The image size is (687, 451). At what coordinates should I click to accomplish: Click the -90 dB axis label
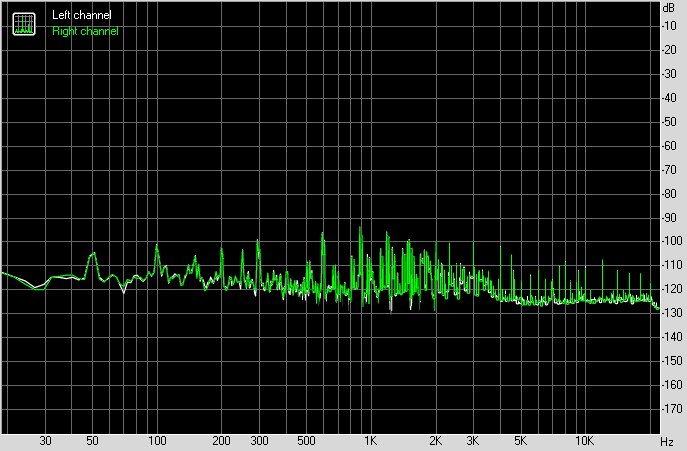click(x=669, y=217)
